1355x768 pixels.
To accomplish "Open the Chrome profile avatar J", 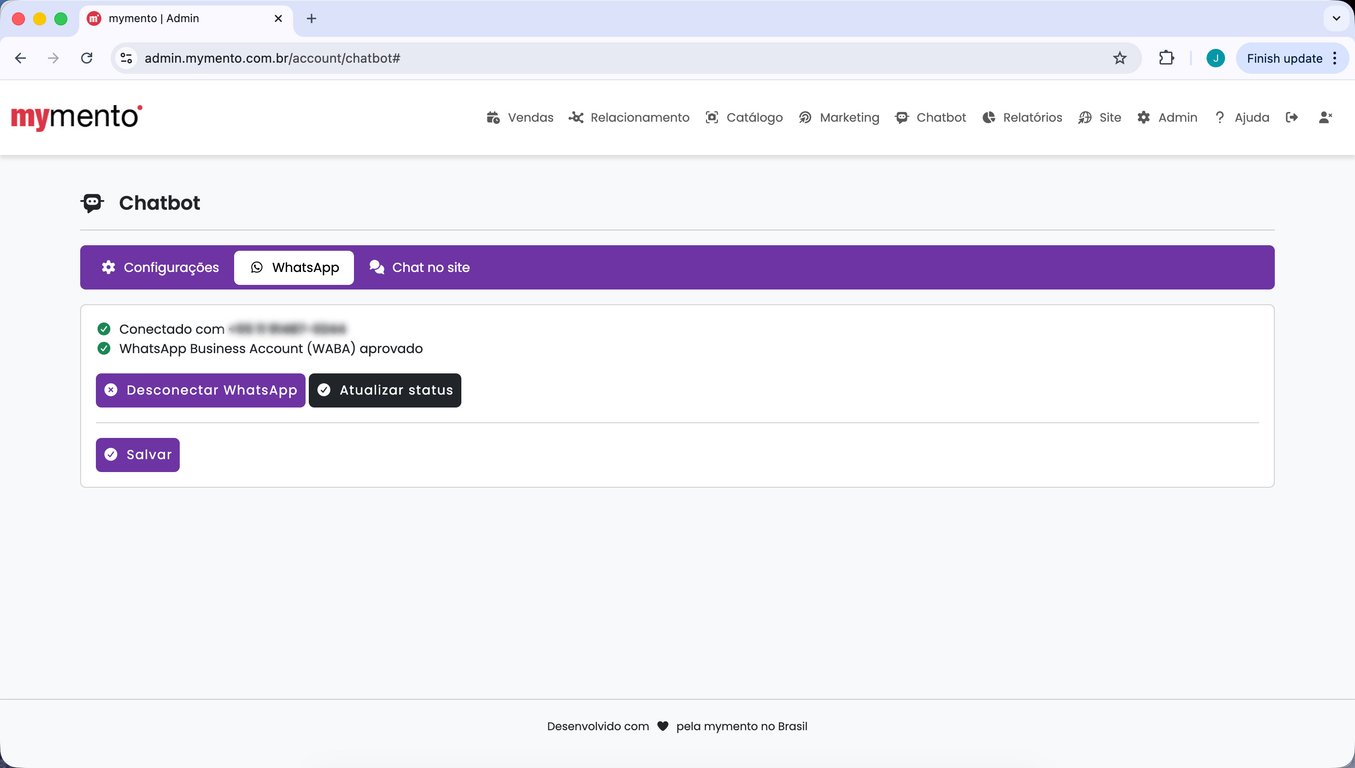I will (x=1215, y=58).
